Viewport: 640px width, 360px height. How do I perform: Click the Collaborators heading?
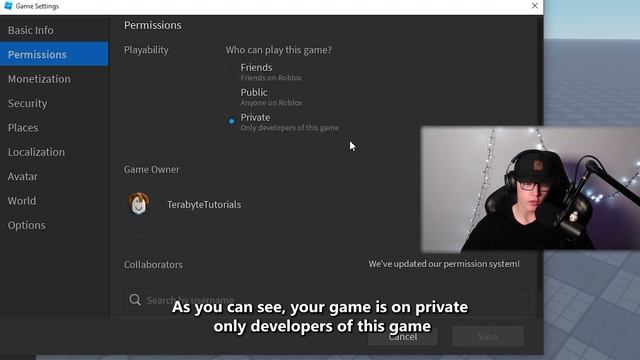(153, 264)
